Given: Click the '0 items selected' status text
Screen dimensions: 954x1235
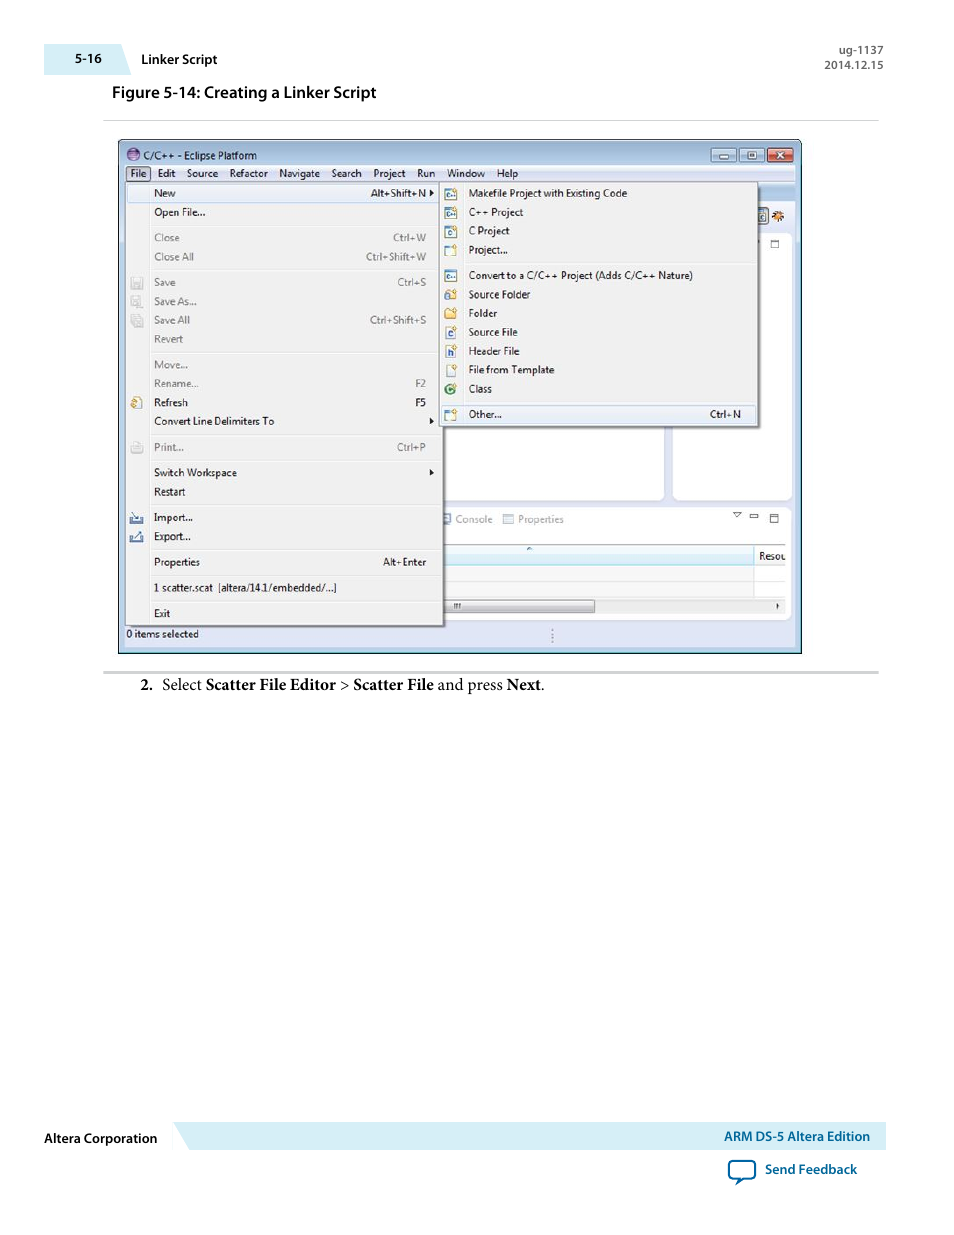Looking at the screenshot, I should pyautogui.click(x=162, y=634).
